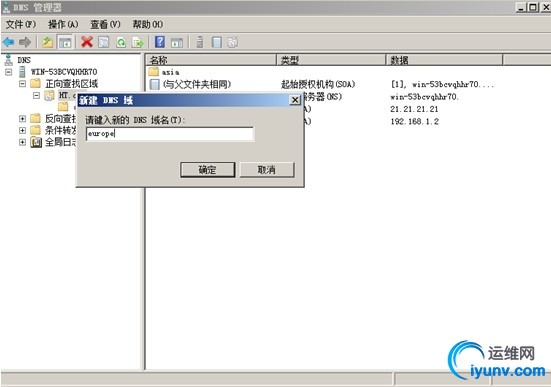Click 起始授权机构(SOA) type cell
Viewport: 551px width, 387px height.
318,84
